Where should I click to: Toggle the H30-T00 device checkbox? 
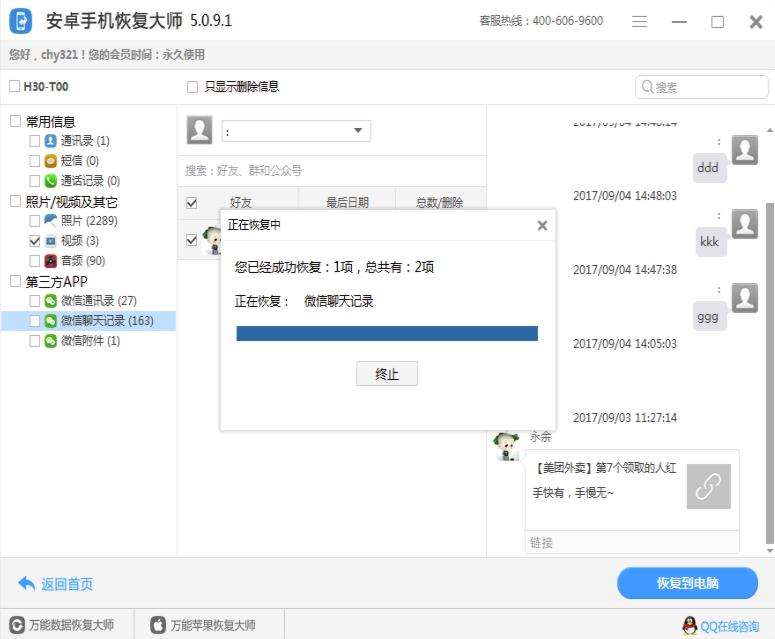click(15, 86)
